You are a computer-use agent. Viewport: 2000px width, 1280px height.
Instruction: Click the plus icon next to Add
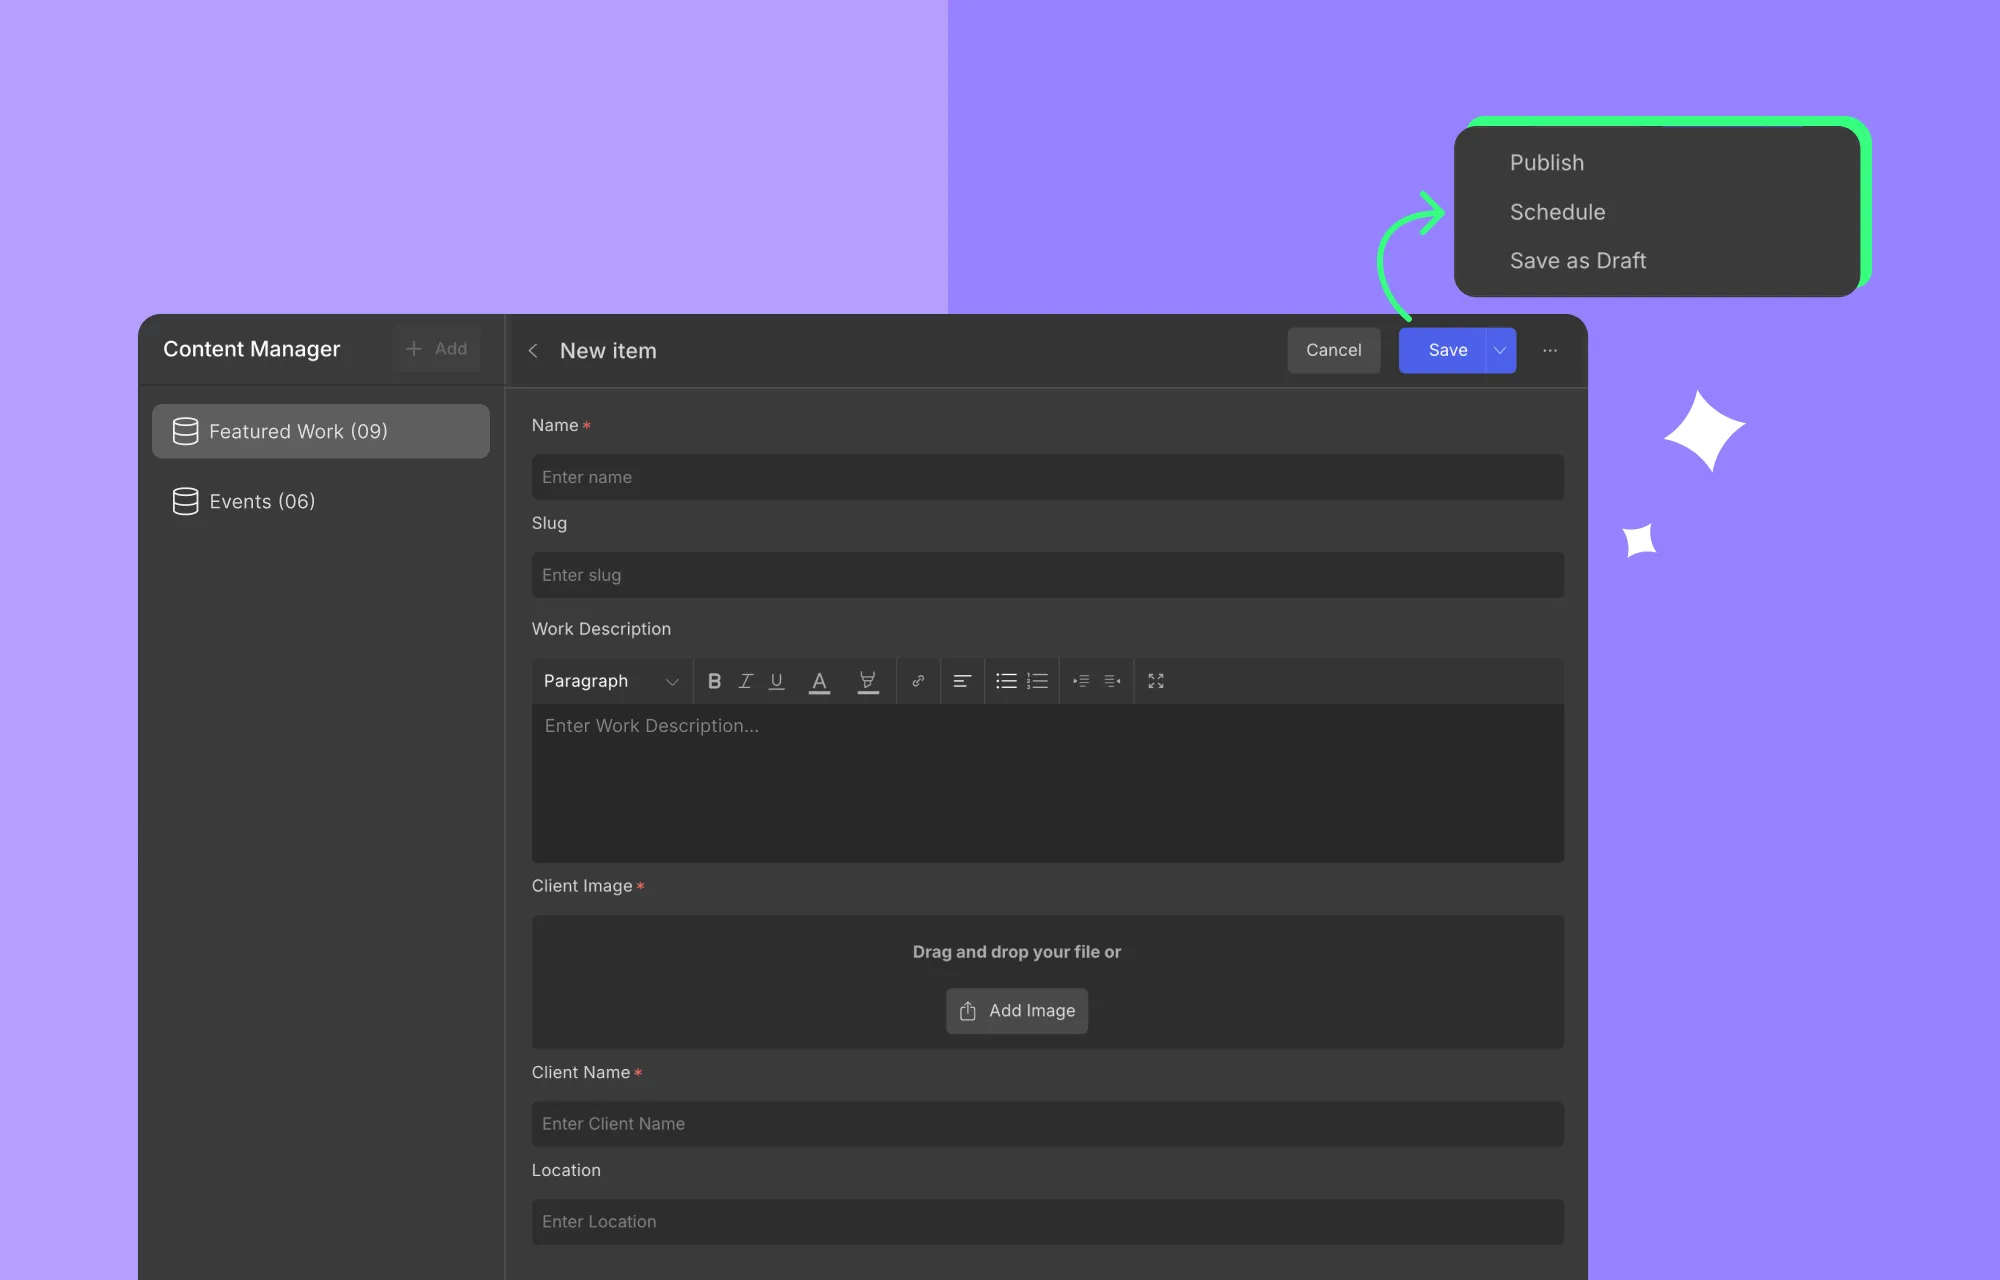pyautogui.click(x=413, y=349)
